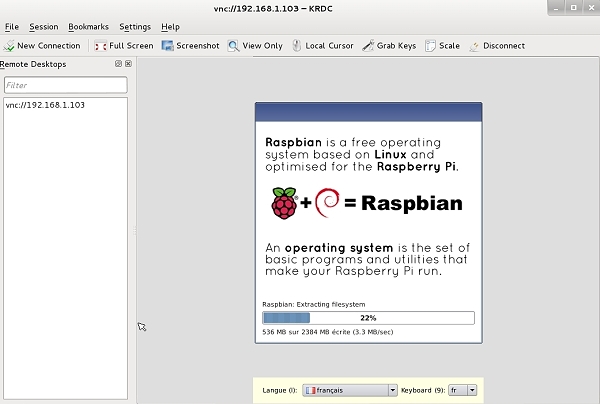Float the Remote Desktops panel

tap(118, 64)
